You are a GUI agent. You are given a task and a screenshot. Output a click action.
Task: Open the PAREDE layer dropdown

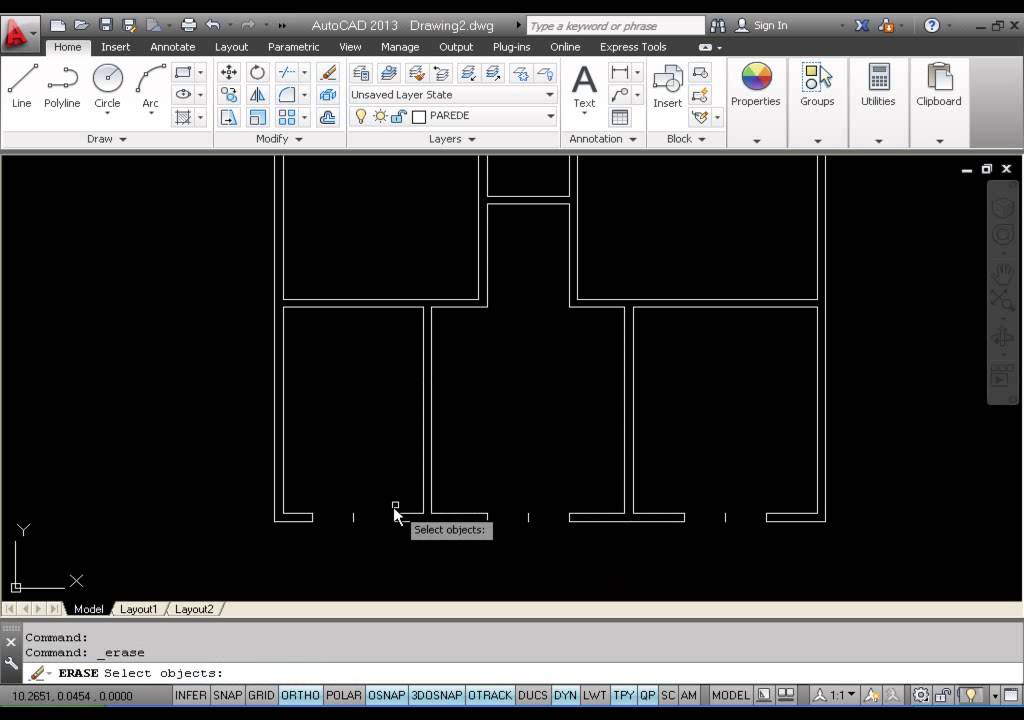tap(551, 116)
